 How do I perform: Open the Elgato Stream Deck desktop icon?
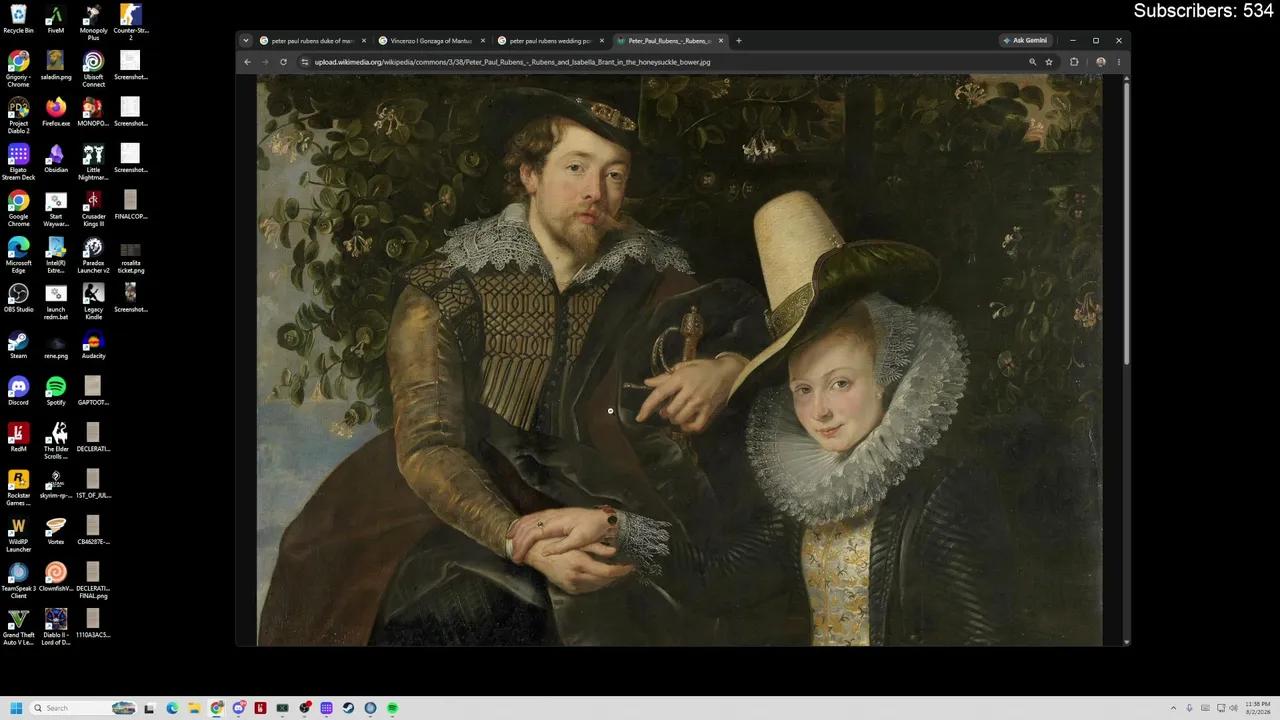point(18,162)
